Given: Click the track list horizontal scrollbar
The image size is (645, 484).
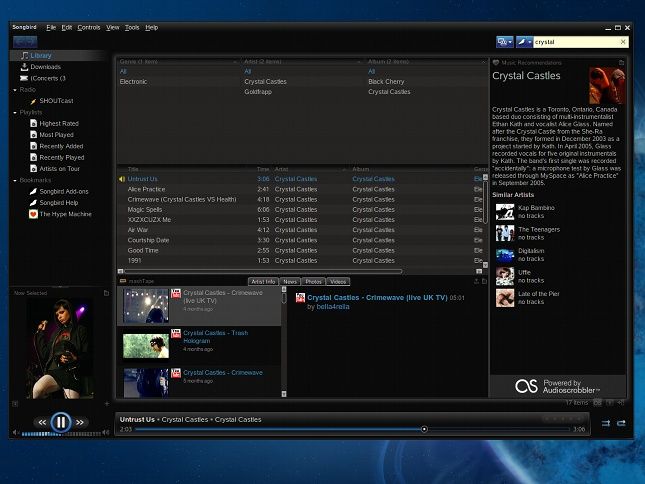Looking at the screenshot, I should tap(263, 271).
